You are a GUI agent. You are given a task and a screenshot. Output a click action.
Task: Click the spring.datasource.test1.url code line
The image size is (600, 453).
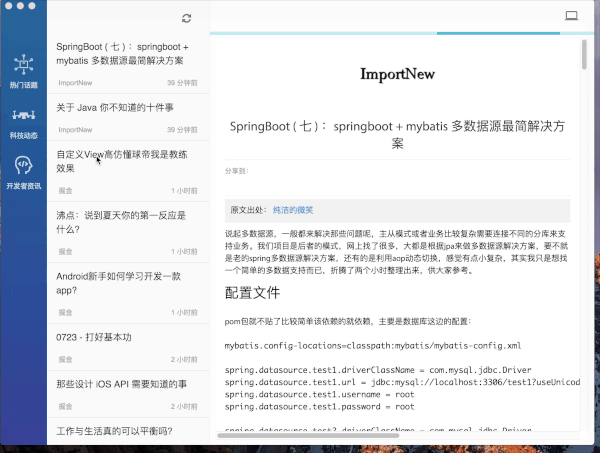(402, 382)
